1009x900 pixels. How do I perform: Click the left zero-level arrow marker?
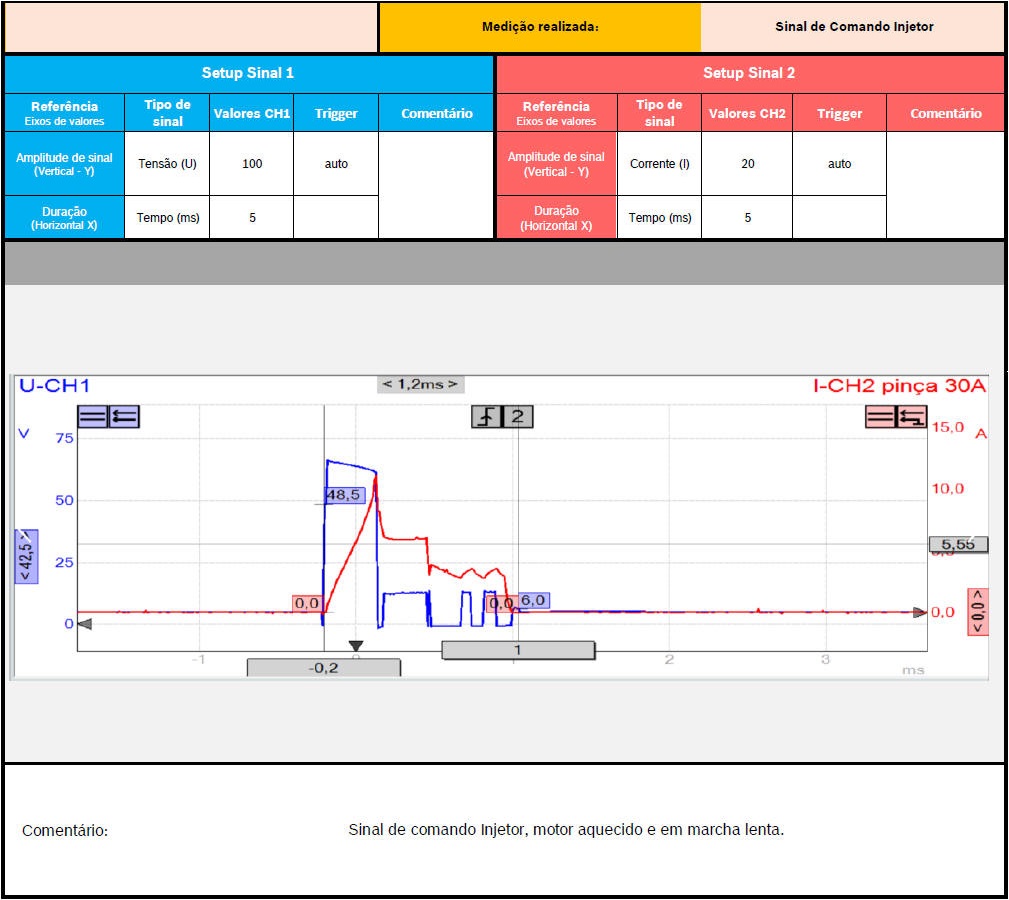[x=85, y=624]
